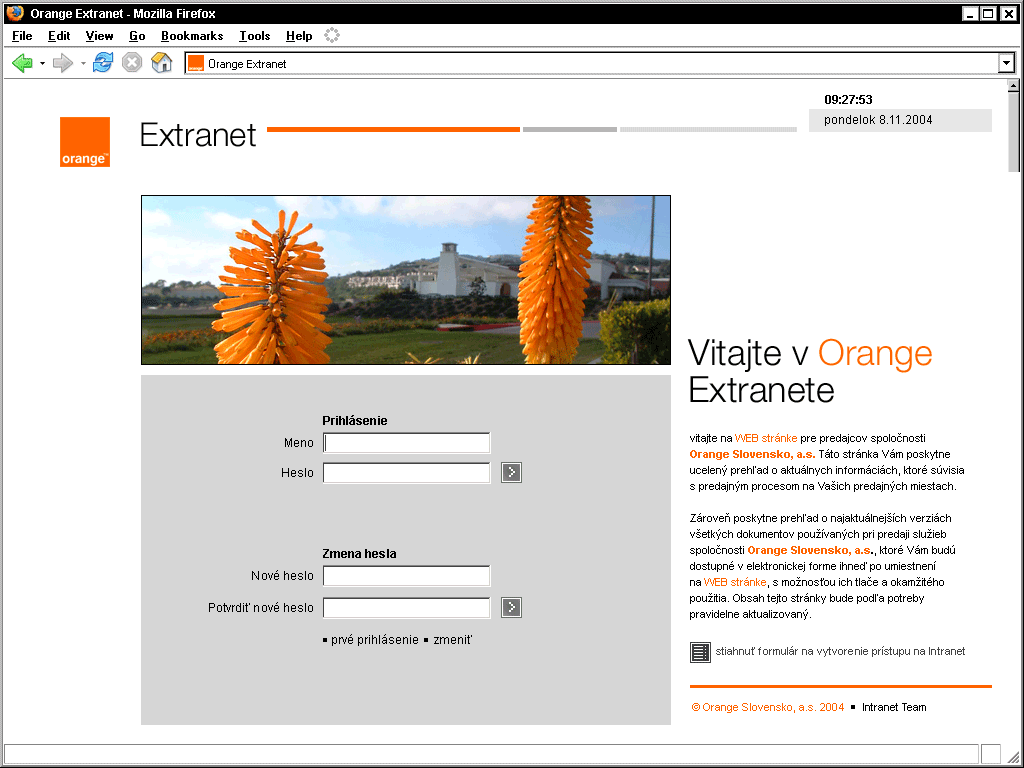
Task: Click the Prihlásenie heading
Action: pos(355,421)
